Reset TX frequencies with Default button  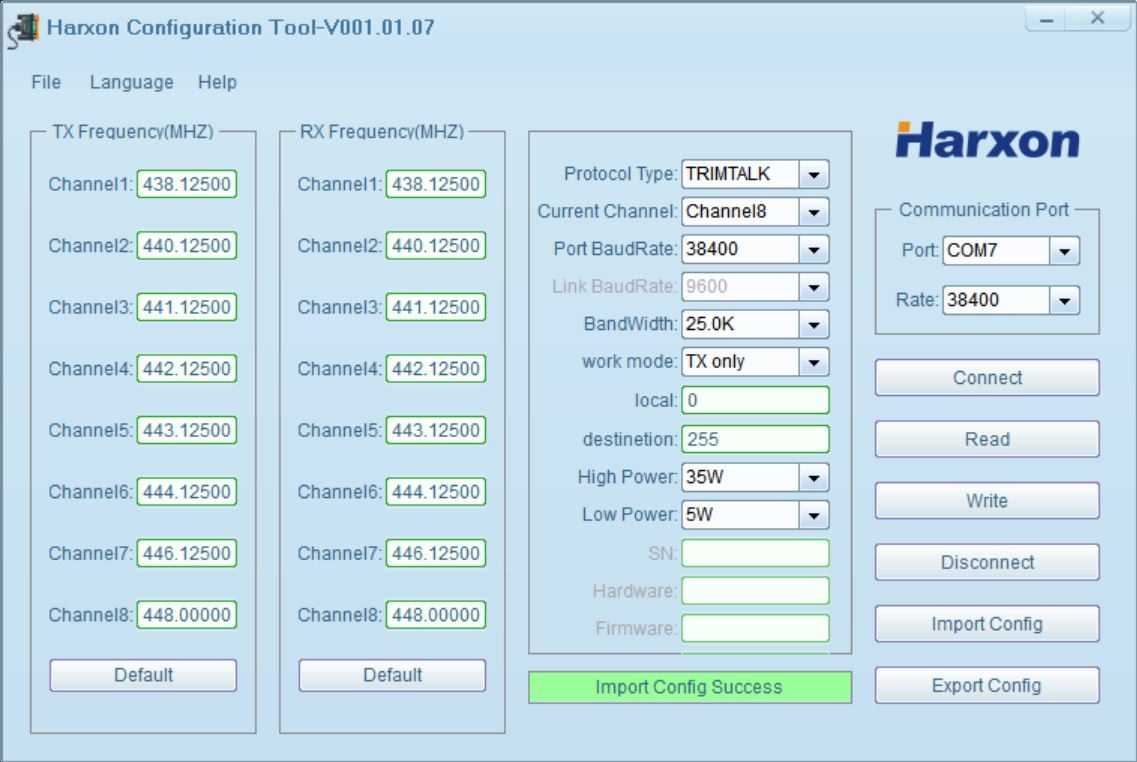[x=143, y=675]
